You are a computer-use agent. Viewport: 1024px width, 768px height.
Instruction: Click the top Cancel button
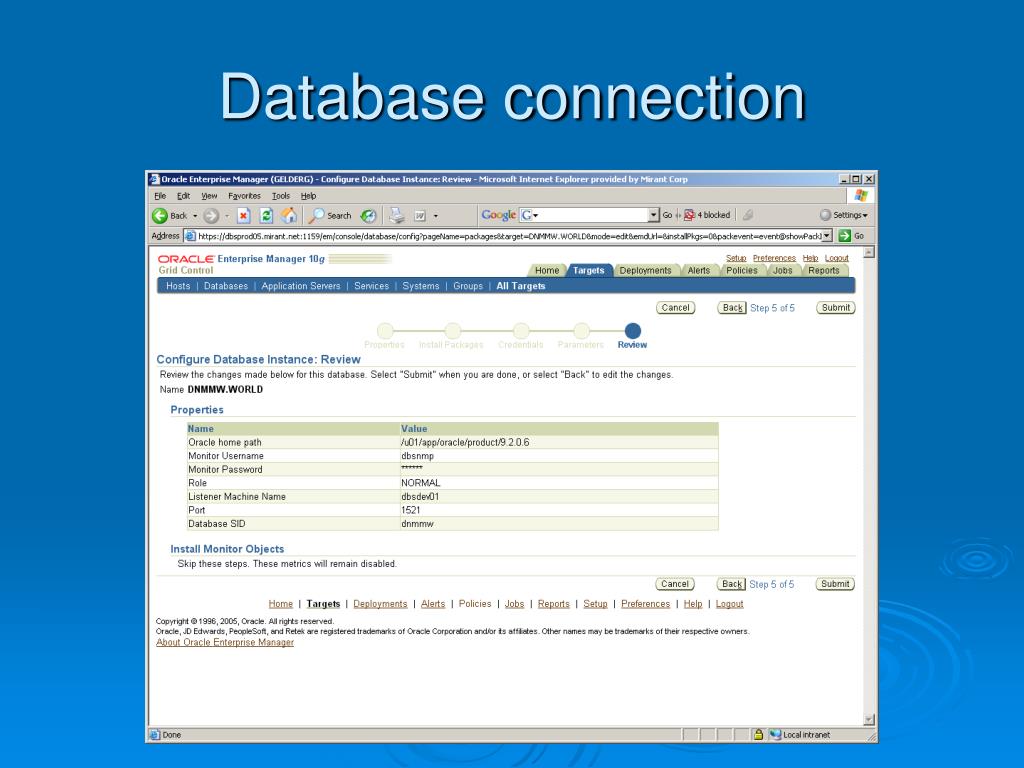[x=675, y=308]
